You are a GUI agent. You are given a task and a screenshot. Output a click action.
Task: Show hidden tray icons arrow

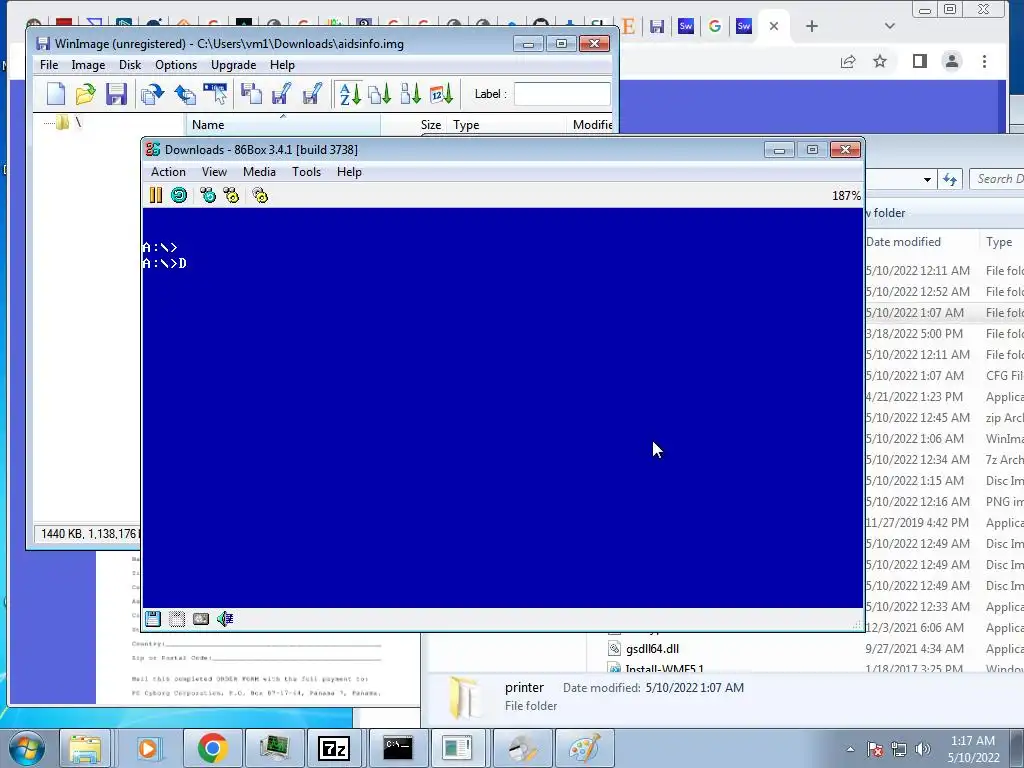[850, 749]
